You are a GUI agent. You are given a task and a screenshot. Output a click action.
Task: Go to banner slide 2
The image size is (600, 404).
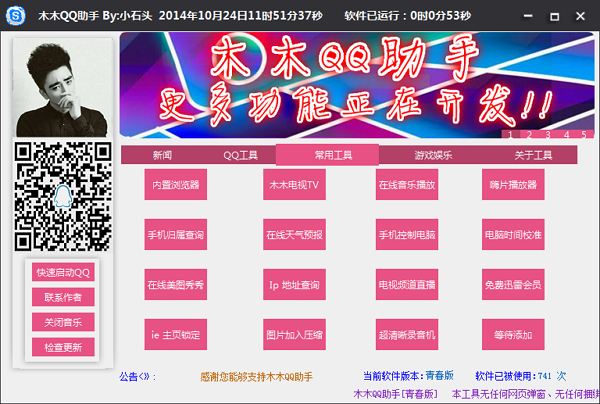(529, 134)
